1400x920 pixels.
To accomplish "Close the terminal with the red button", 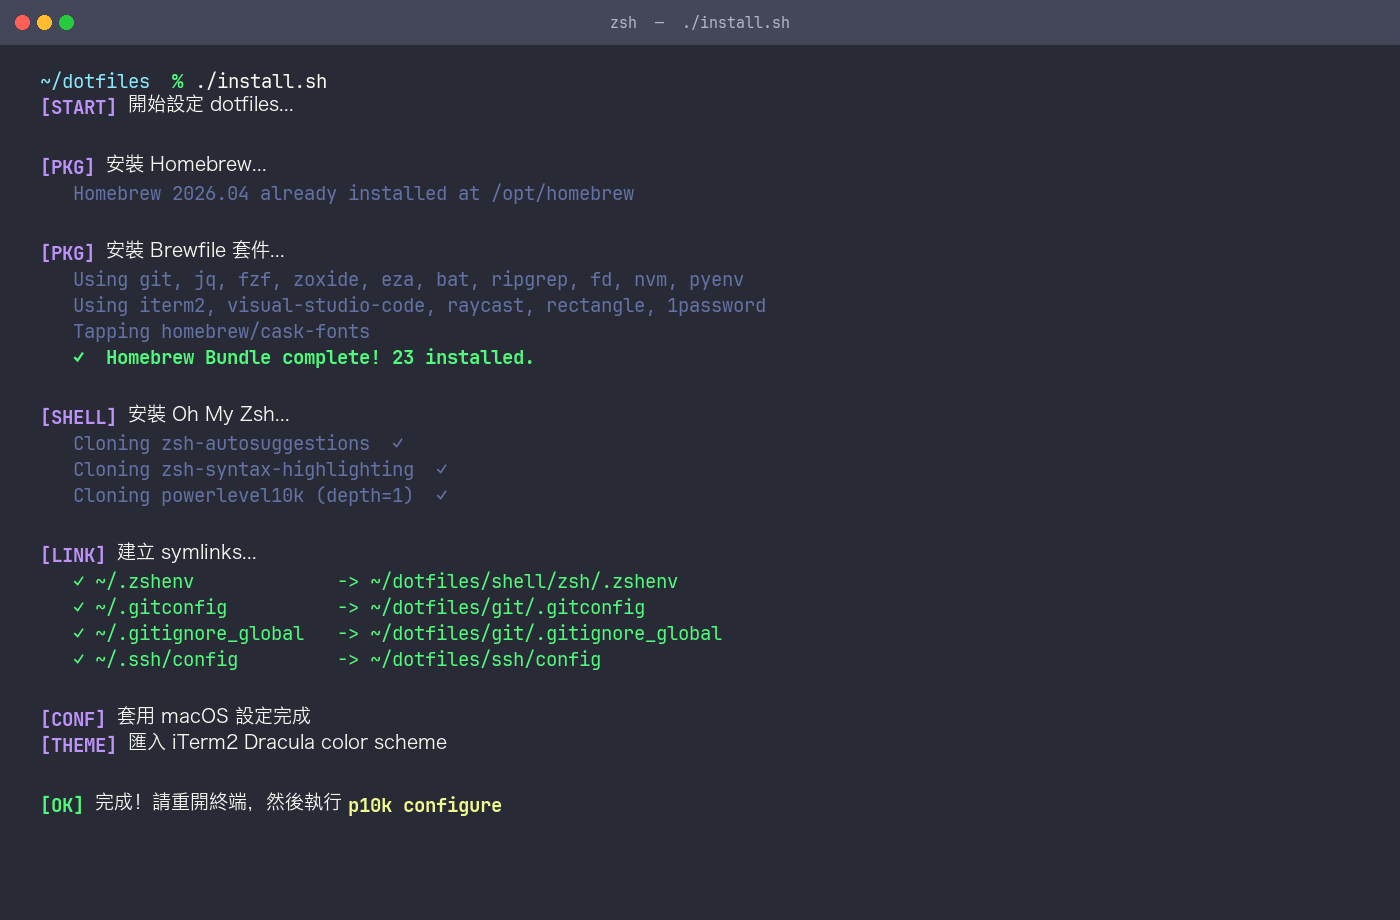I will click(x=22, y=22).
